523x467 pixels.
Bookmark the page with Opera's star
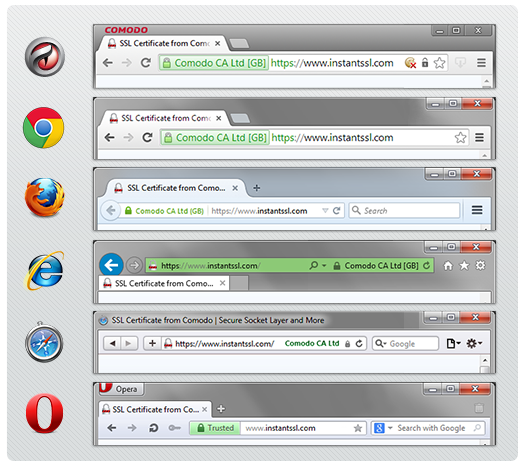coord(358,428)
